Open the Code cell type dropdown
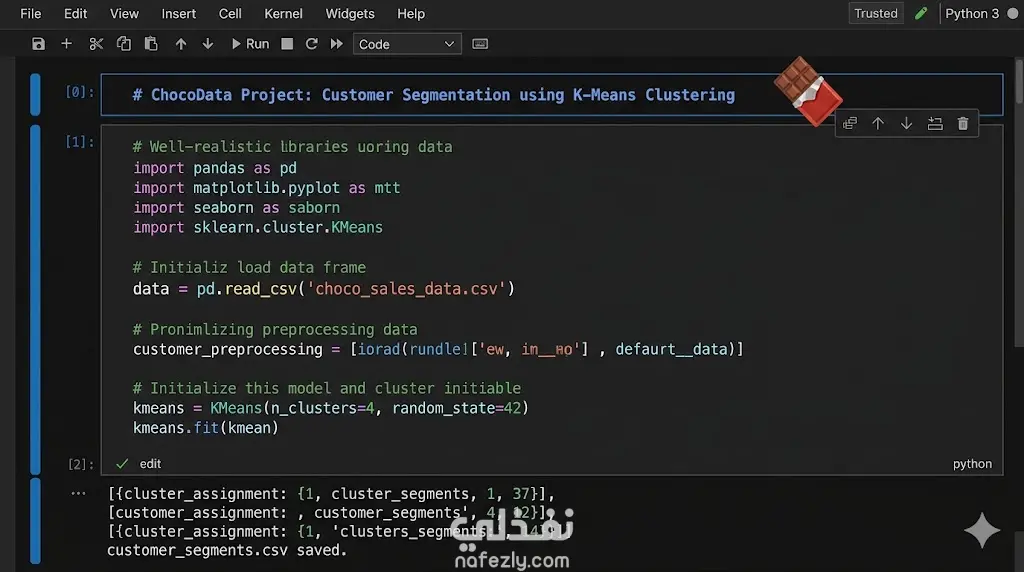1024x572 pixels. pos(407,44)
